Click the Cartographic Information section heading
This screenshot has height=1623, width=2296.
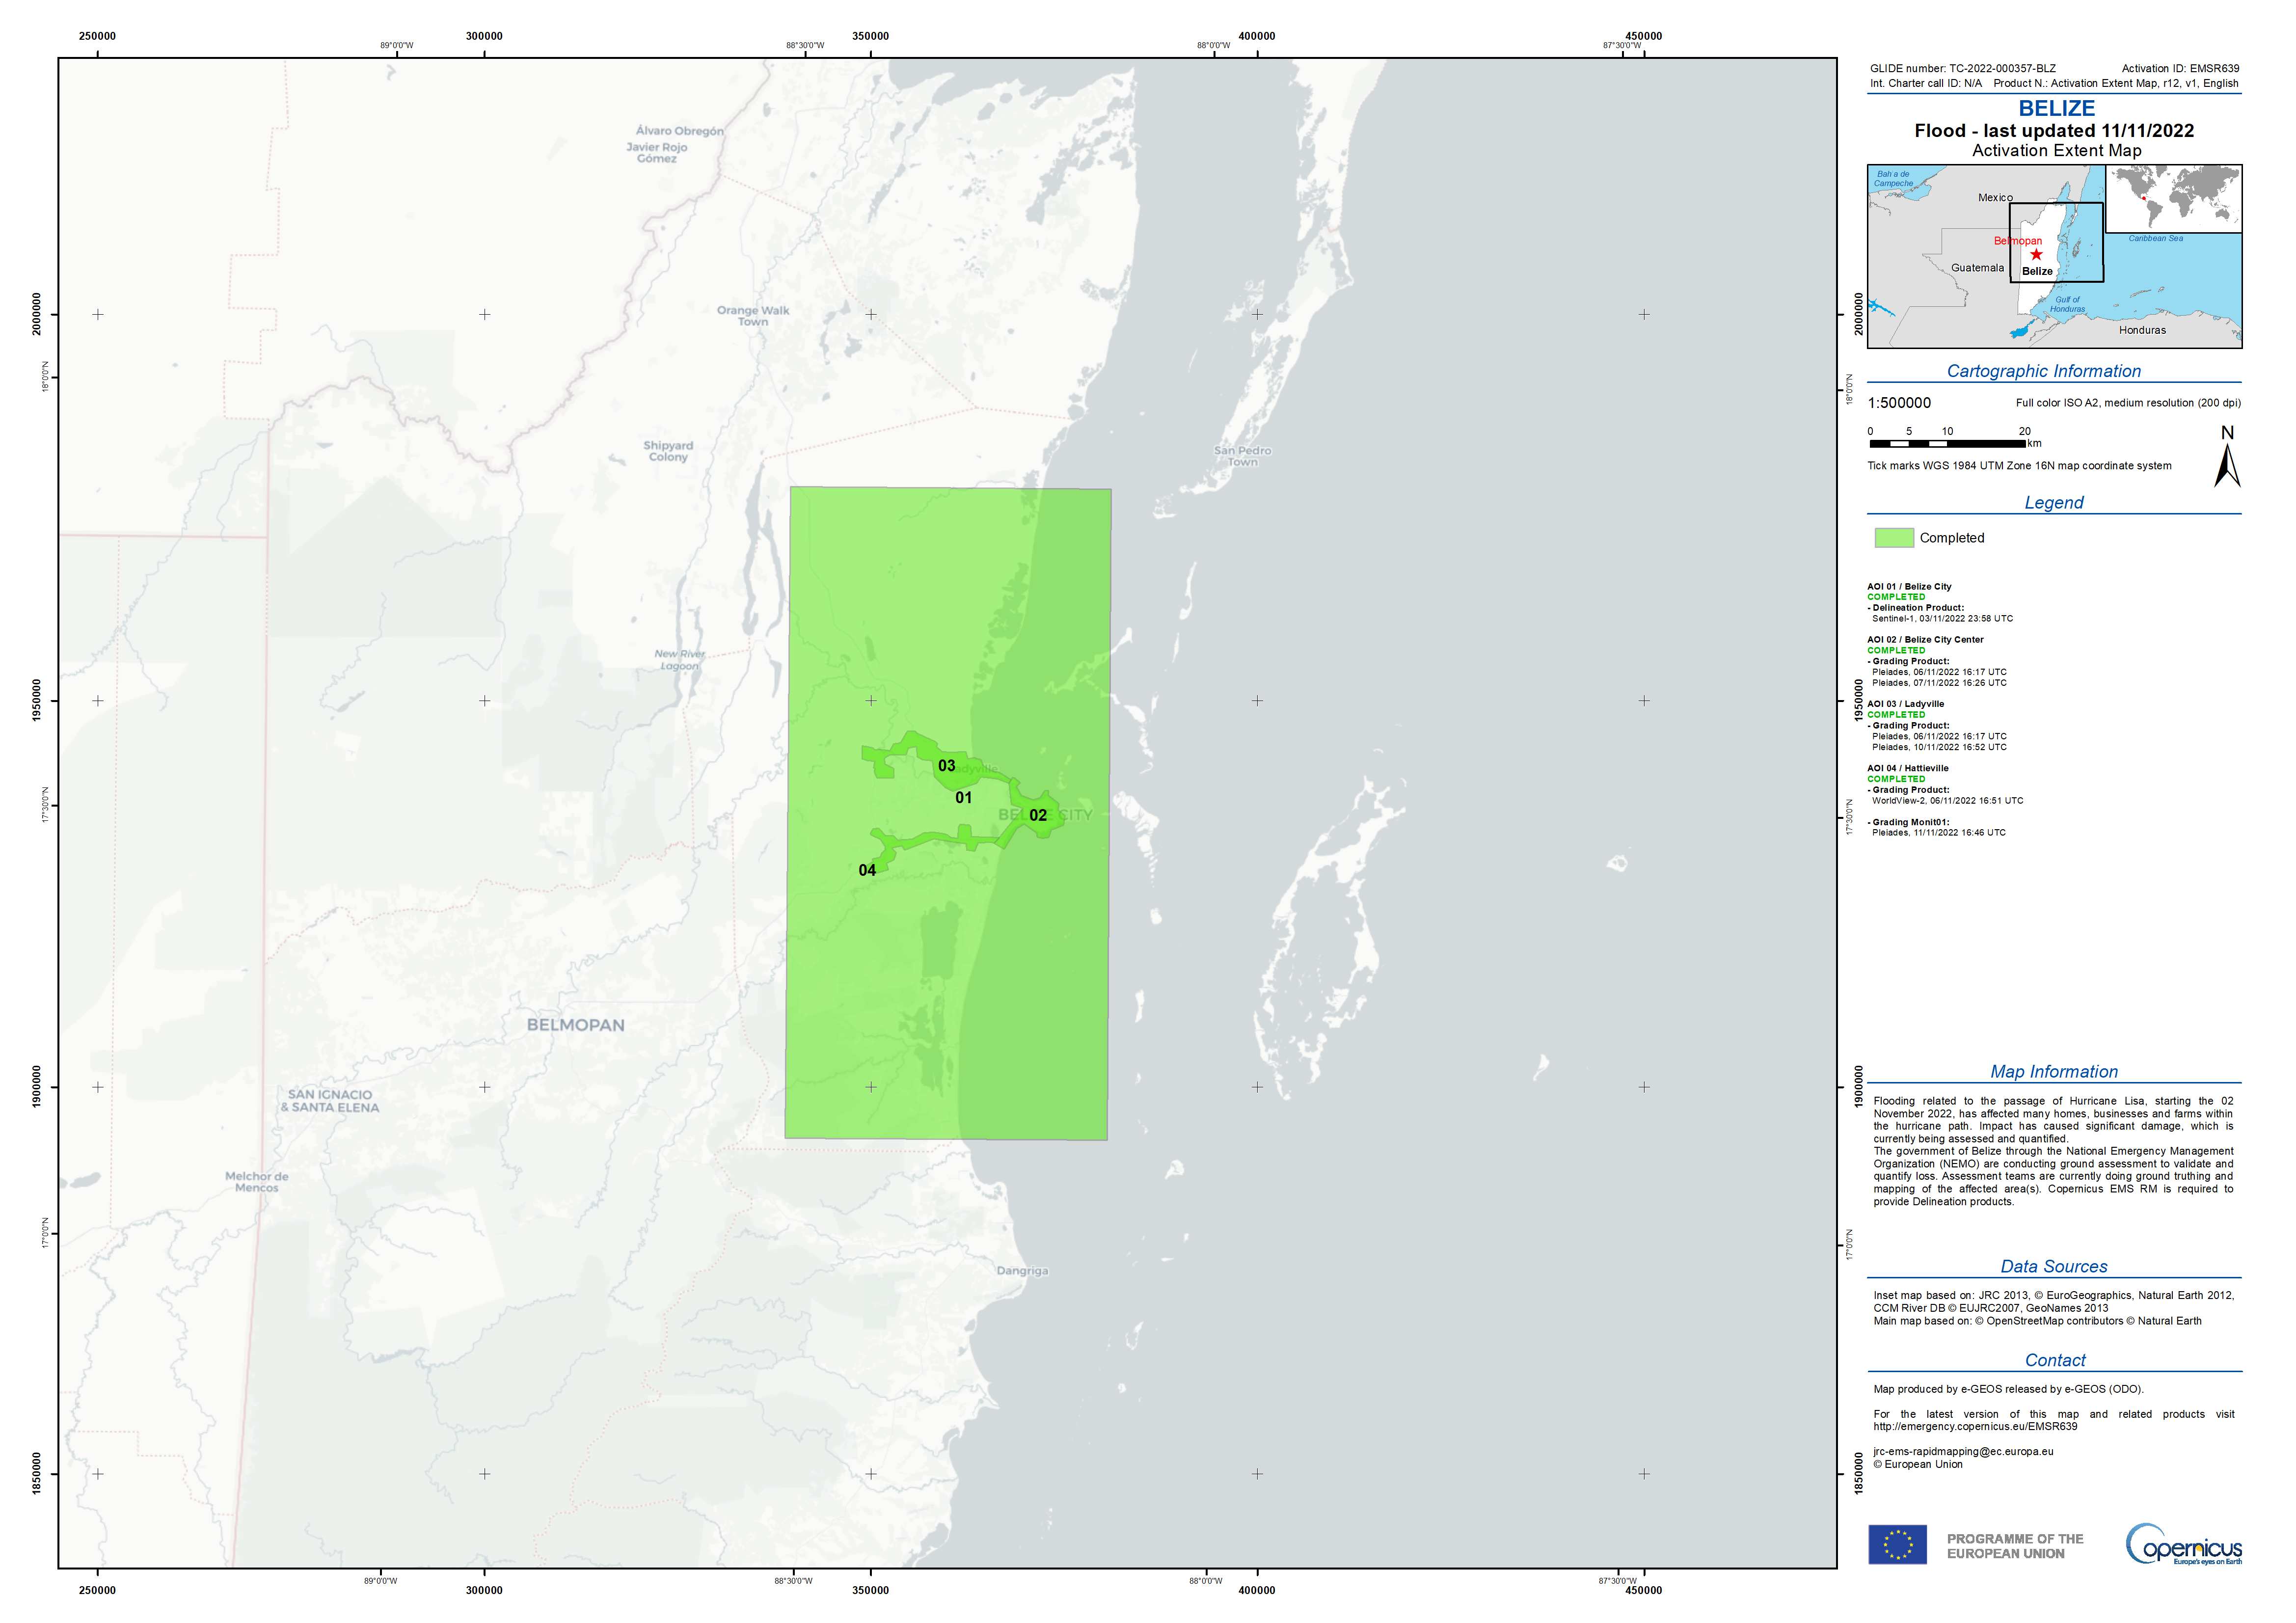pos(2043,371)
